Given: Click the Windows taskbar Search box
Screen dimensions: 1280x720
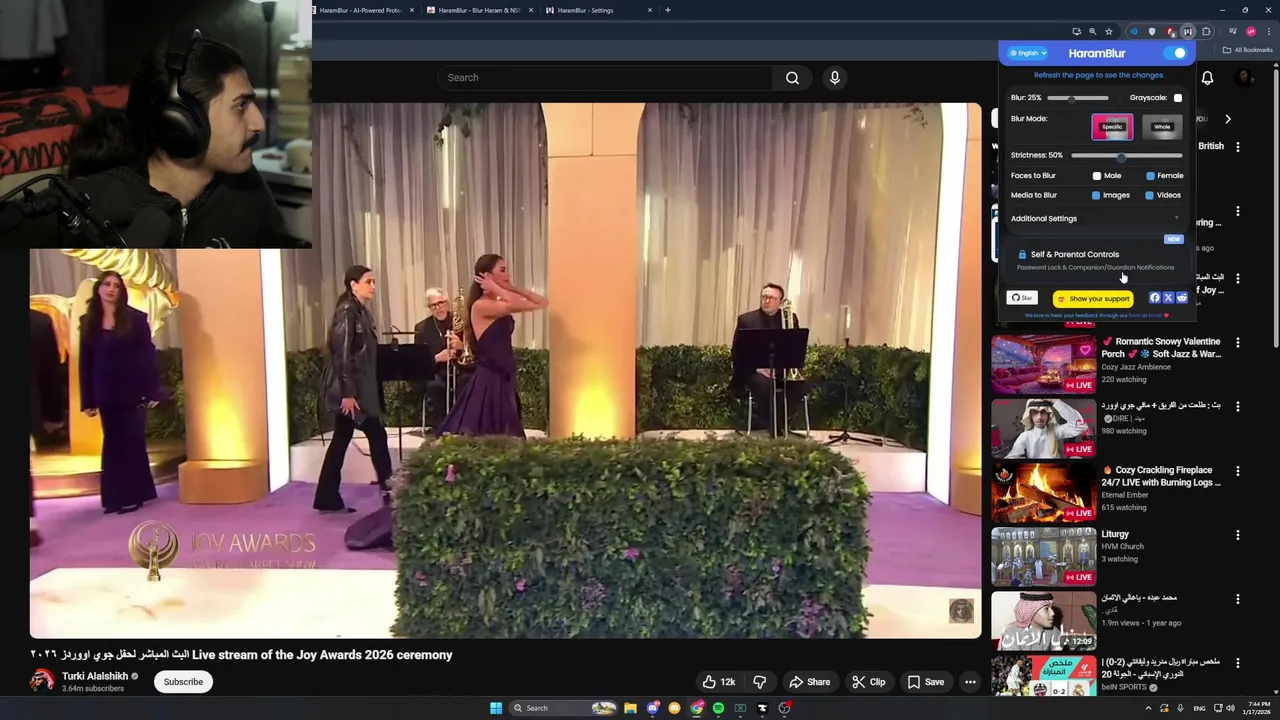Looking at the screenshot, I should 562,708.
